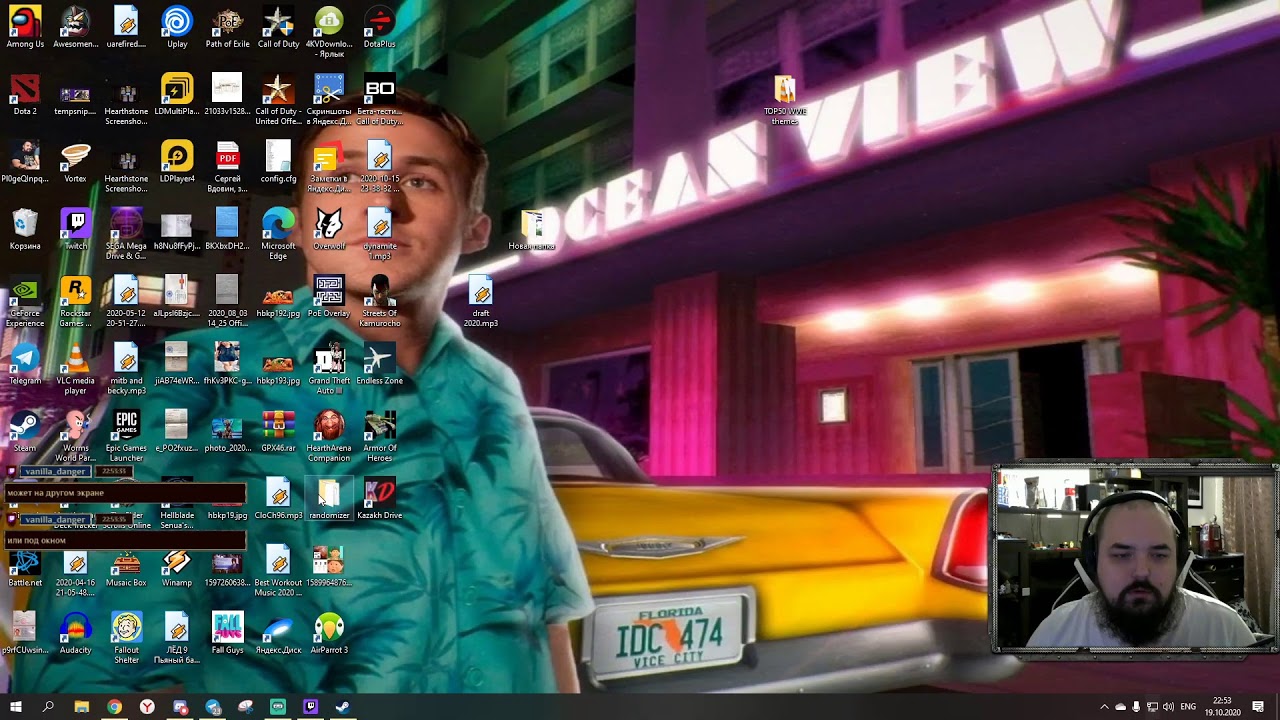This screenshot has height=720, width=1280.
Task: Launch Fall Guys desktop shortcut
Action: click(x=228, y=633)
